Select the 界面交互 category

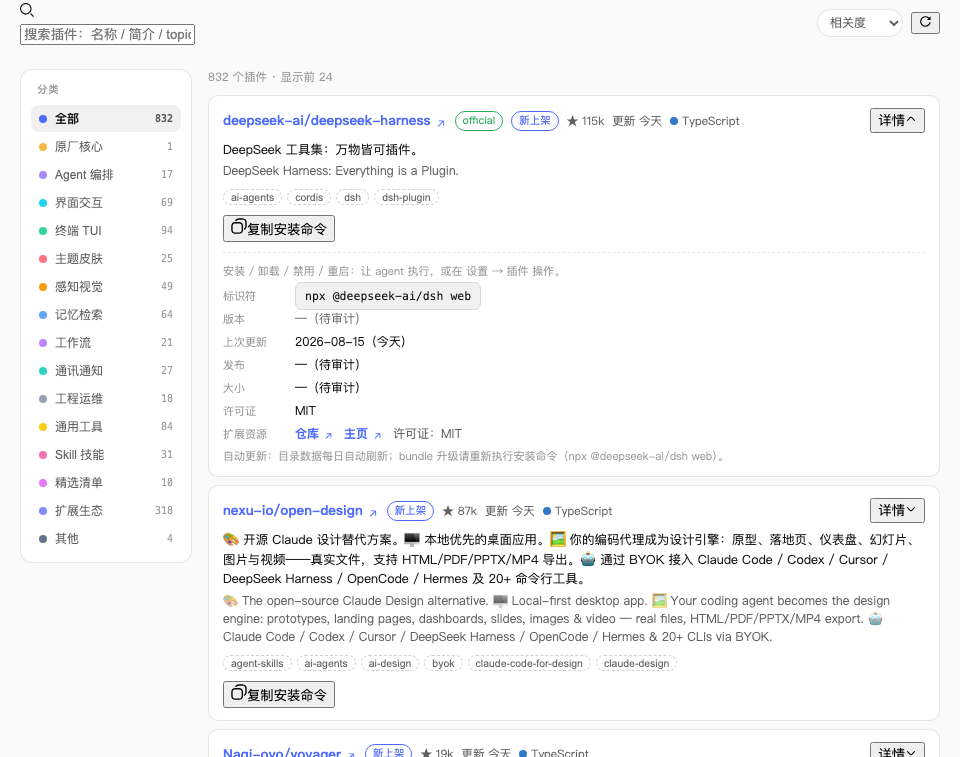tap(106, 203)
